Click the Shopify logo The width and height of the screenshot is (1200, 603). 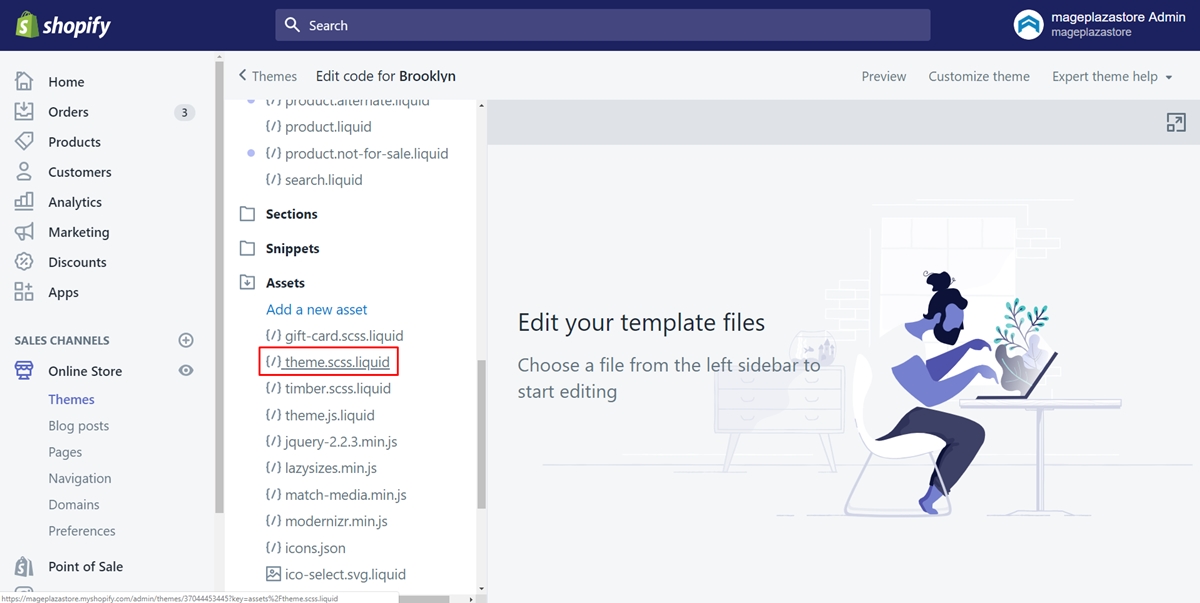click(63, 26)
